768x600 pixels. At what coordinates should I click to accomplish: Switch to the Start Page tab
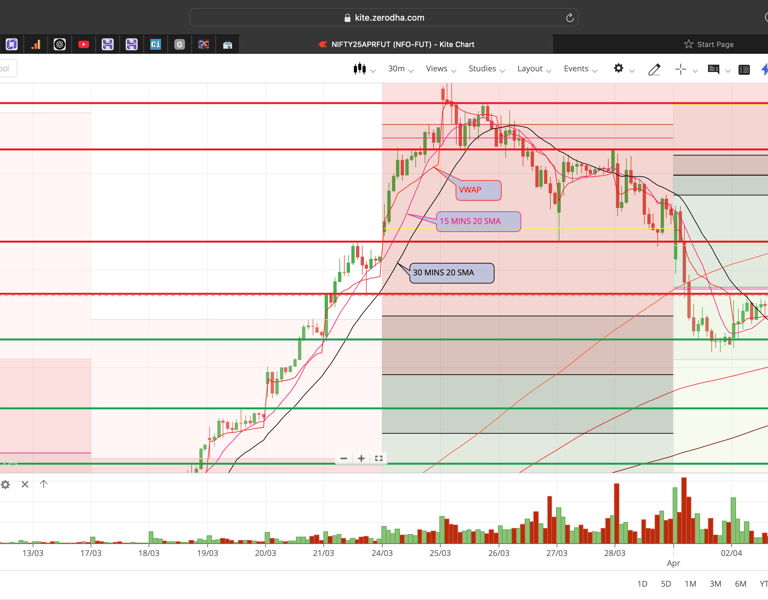pos(709,44)
